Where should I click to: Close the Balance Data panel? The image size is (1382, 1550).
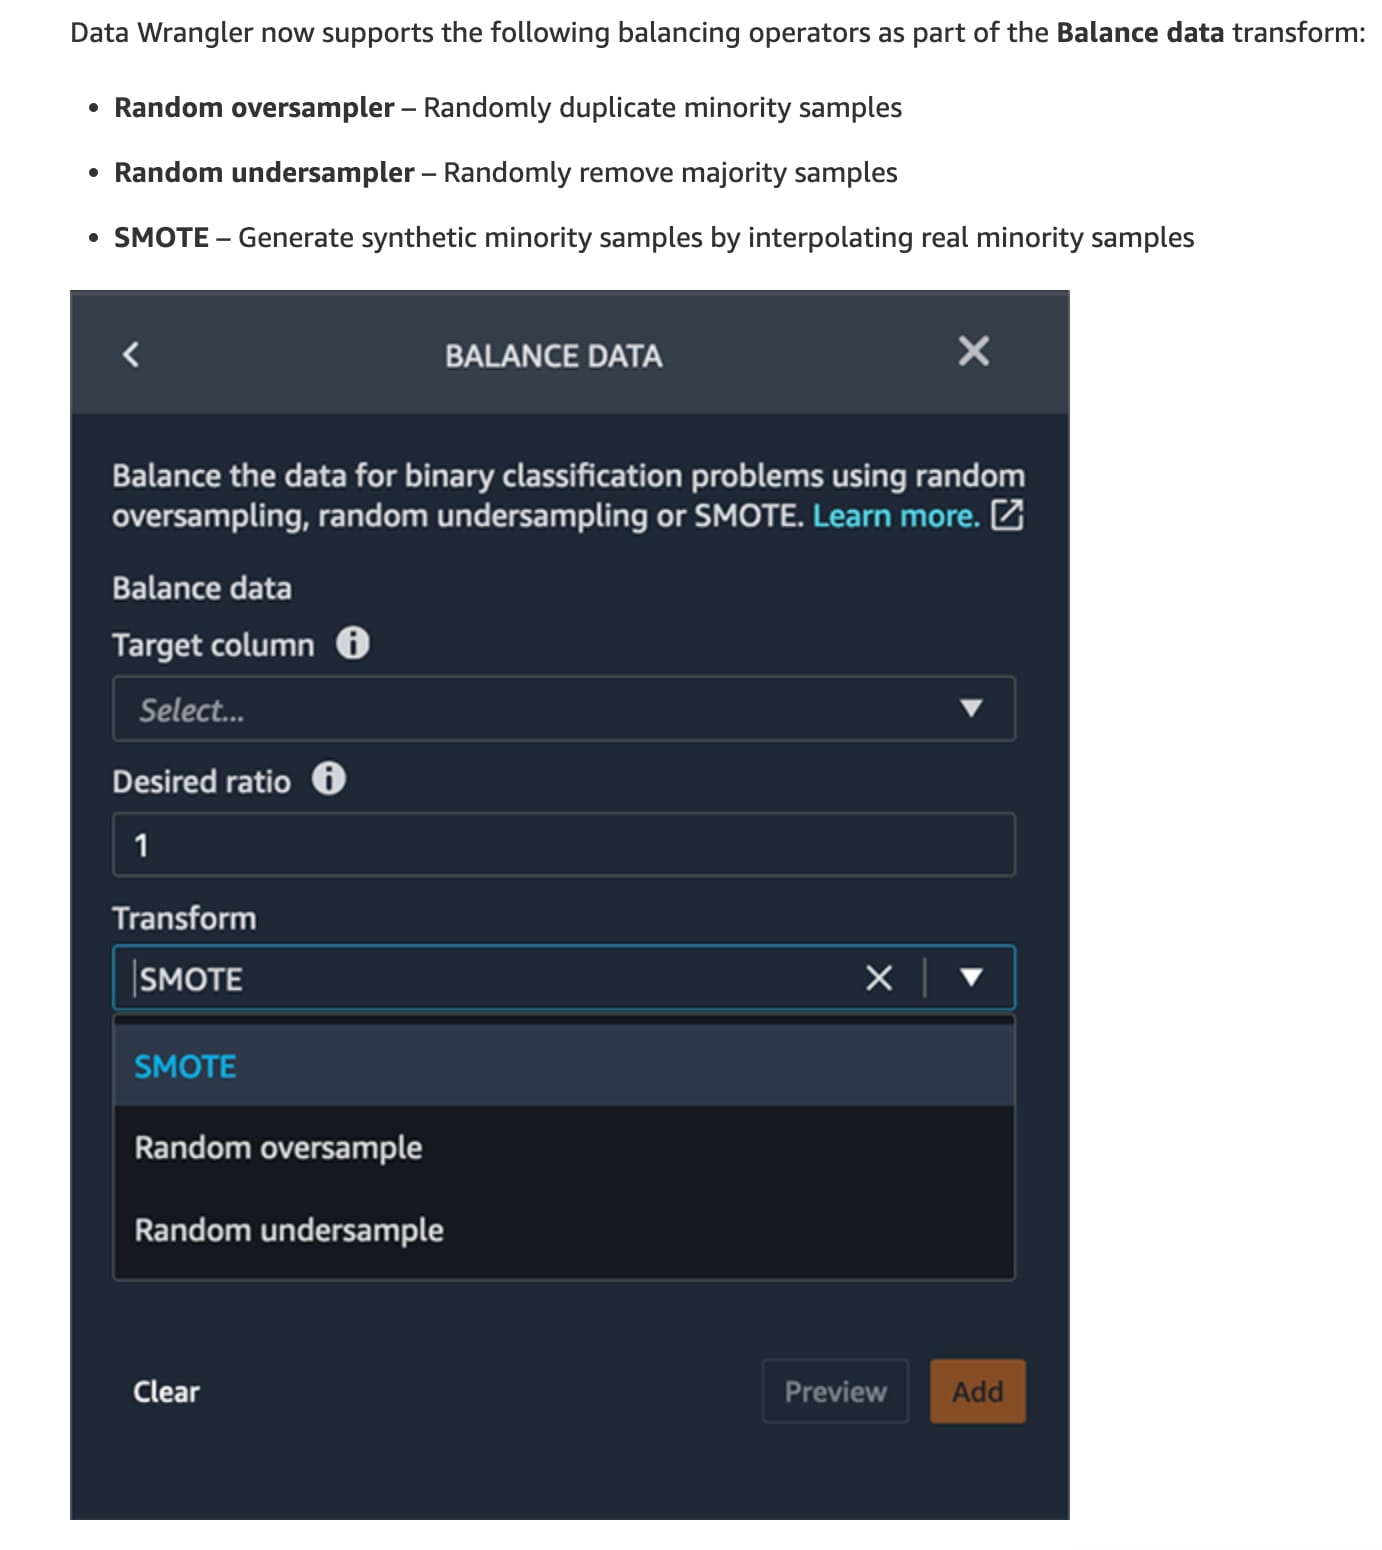973,351
